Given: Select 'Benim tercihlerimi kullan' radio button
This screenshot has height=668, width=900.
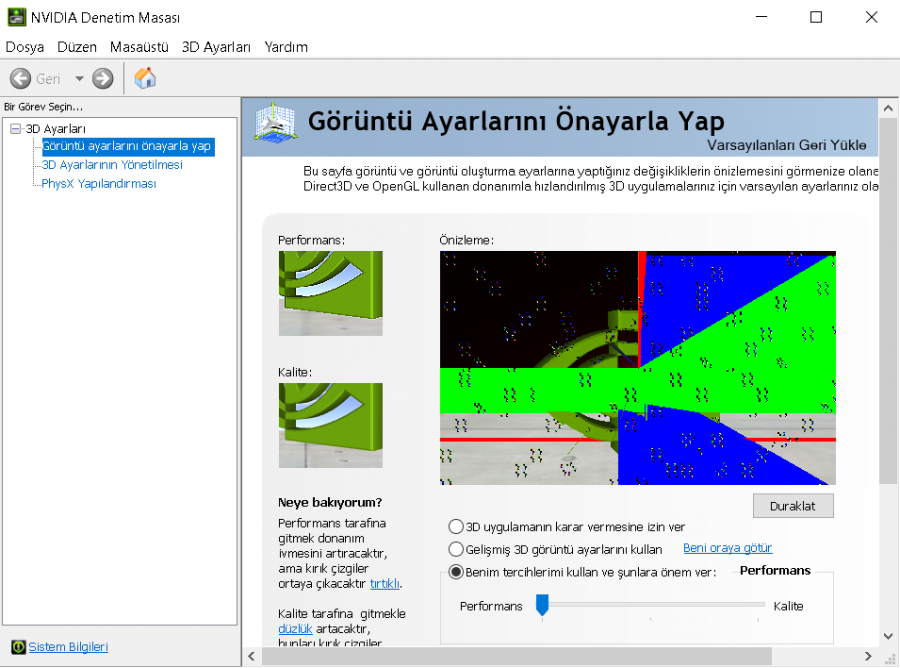Looking at the screenshot, I should [x=456, y=572].
